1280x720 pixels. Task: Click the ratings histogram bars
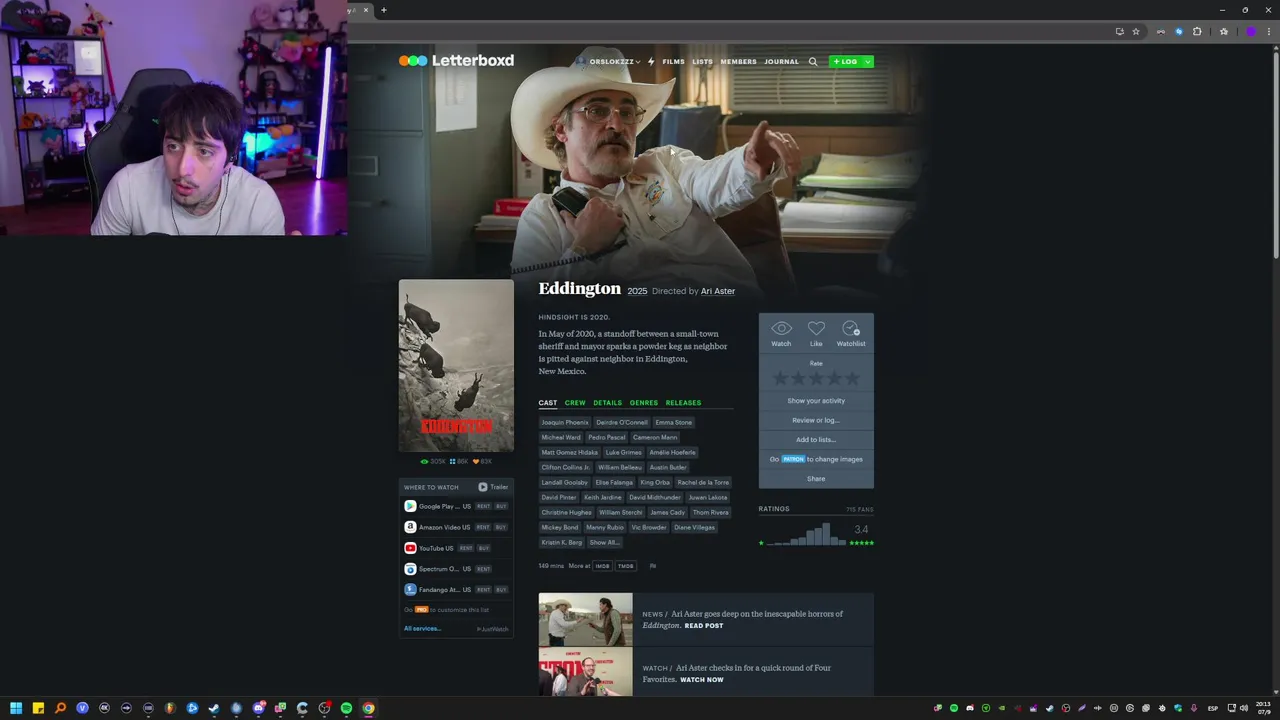tap(808, 534)
